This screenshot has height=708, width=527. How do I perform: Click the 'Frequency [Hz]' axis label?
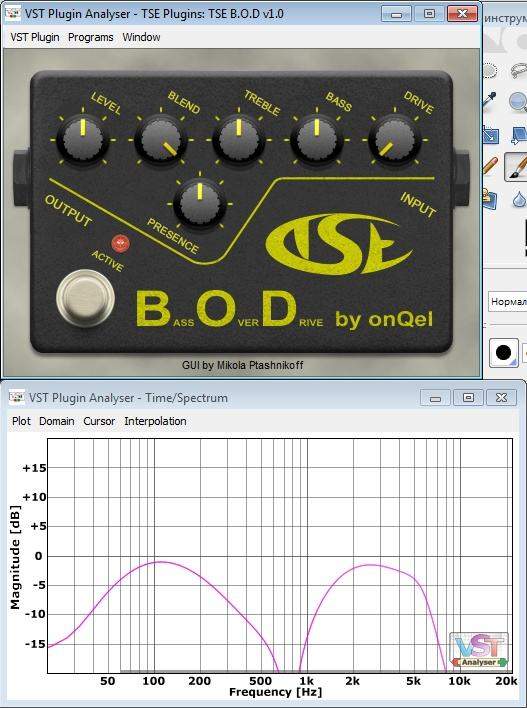click(x=275, y=692)
